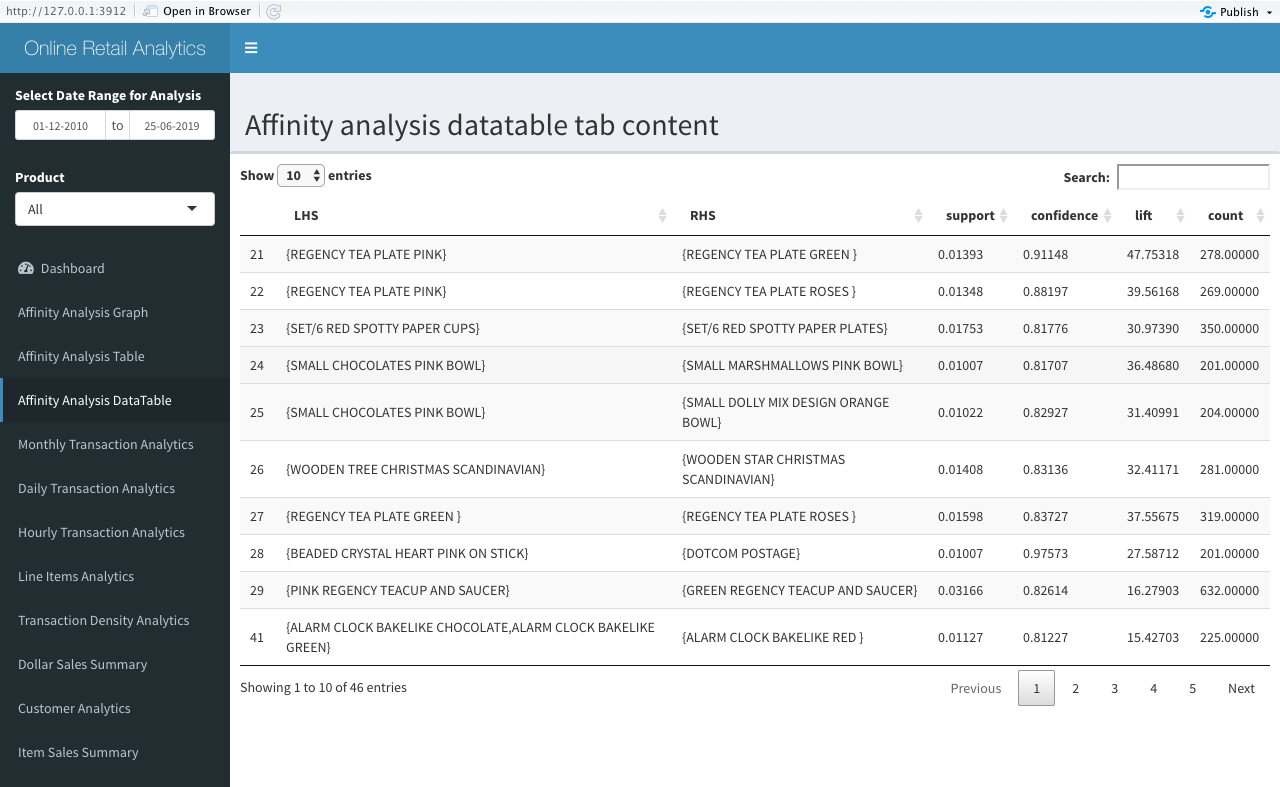
Task: Open the Dashboard menu item
Action: point(115,268)
